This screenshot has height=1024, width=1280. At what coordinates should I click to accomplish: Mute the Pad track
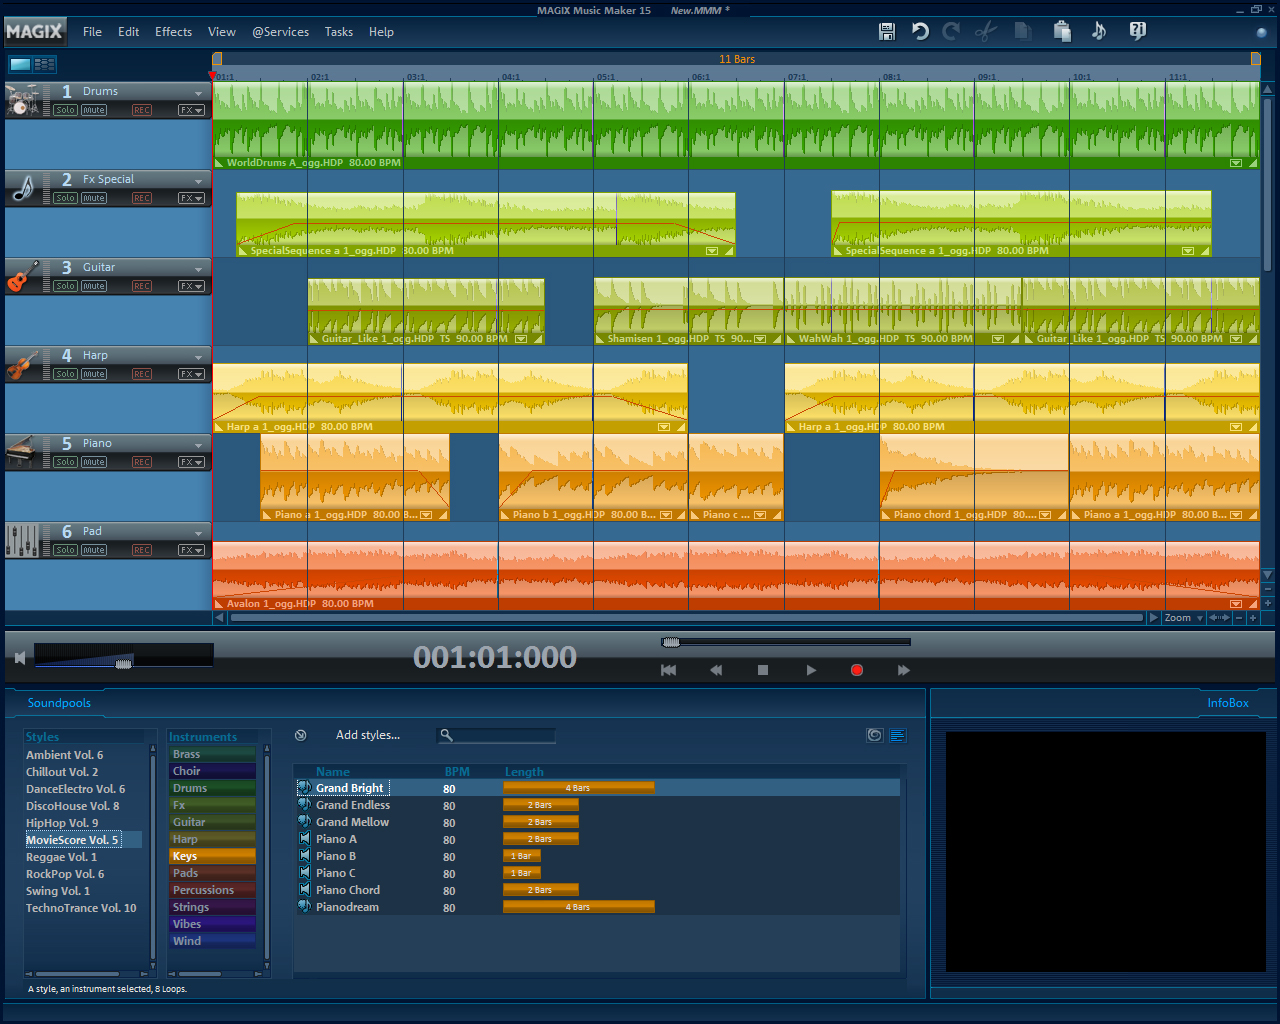click(x=93, y=550)
